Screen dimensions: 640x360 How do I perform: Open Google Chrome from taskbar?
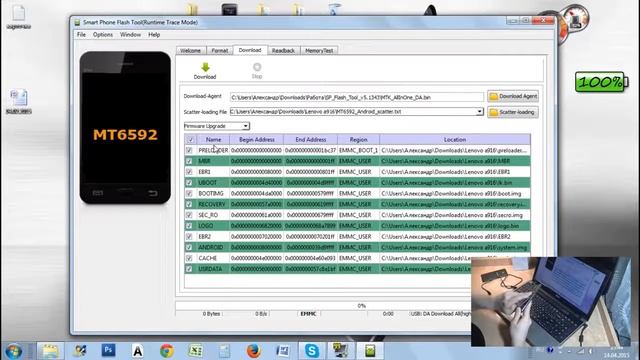[167, 351]
